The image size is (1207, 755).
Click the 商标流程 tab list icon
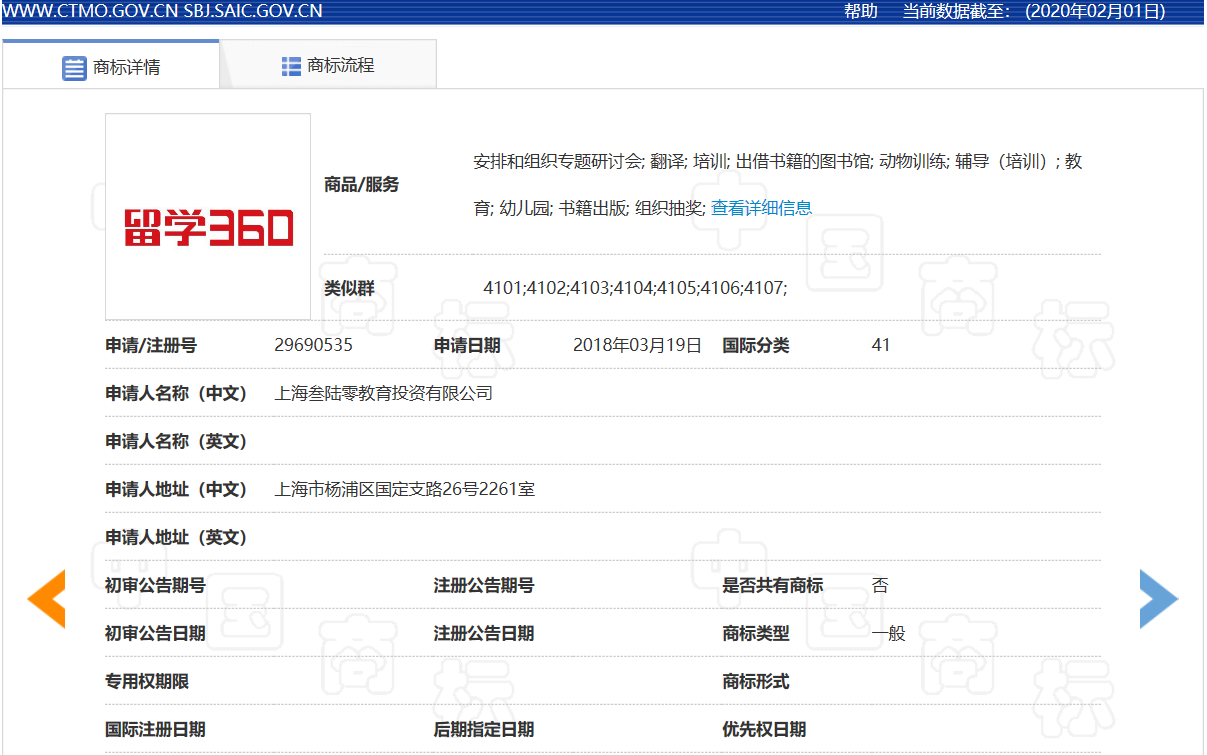(x=291, y=66)
